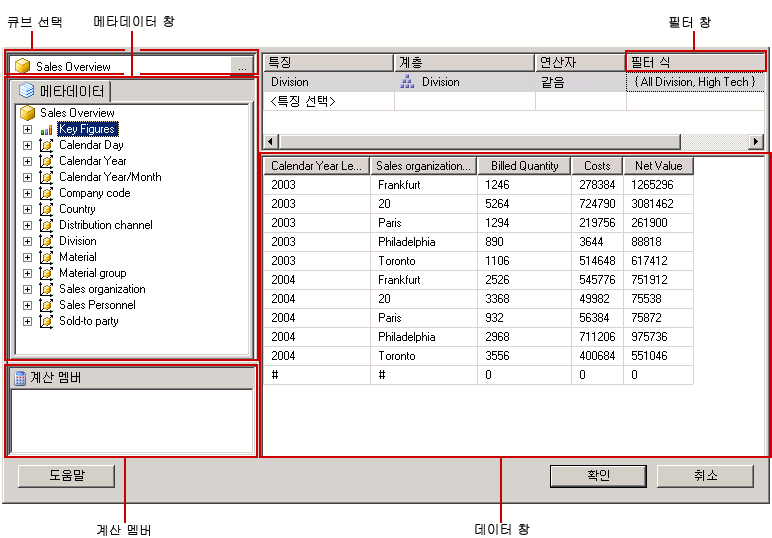Click the Sales organization... column header
Screen dimensions: 772x538
(423, 166)
